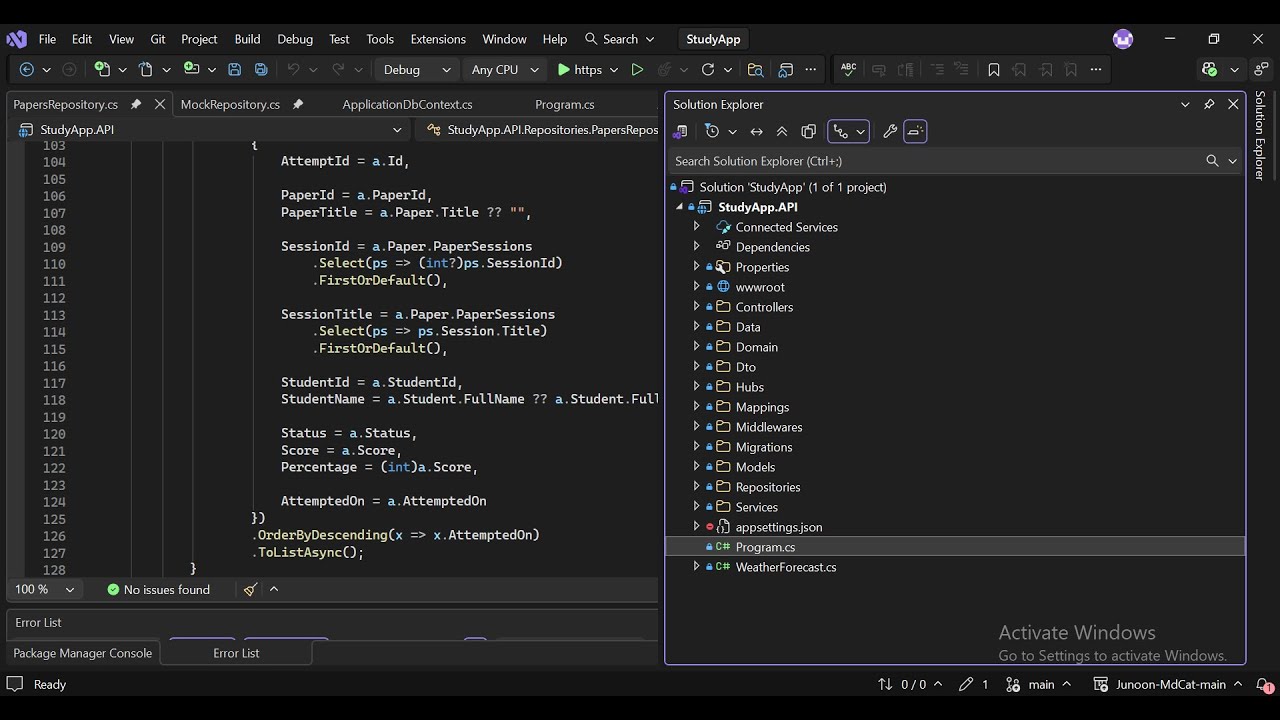
Task: Click the search magnifier in Solution Explorer
Action: pyautogui.click(x=1212, y=161)
